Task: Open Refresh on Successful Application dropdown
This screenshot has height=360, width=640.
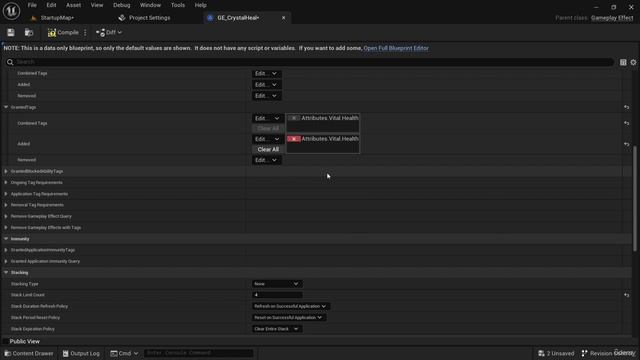Action: pyautogui.click(x=291, y=306)
